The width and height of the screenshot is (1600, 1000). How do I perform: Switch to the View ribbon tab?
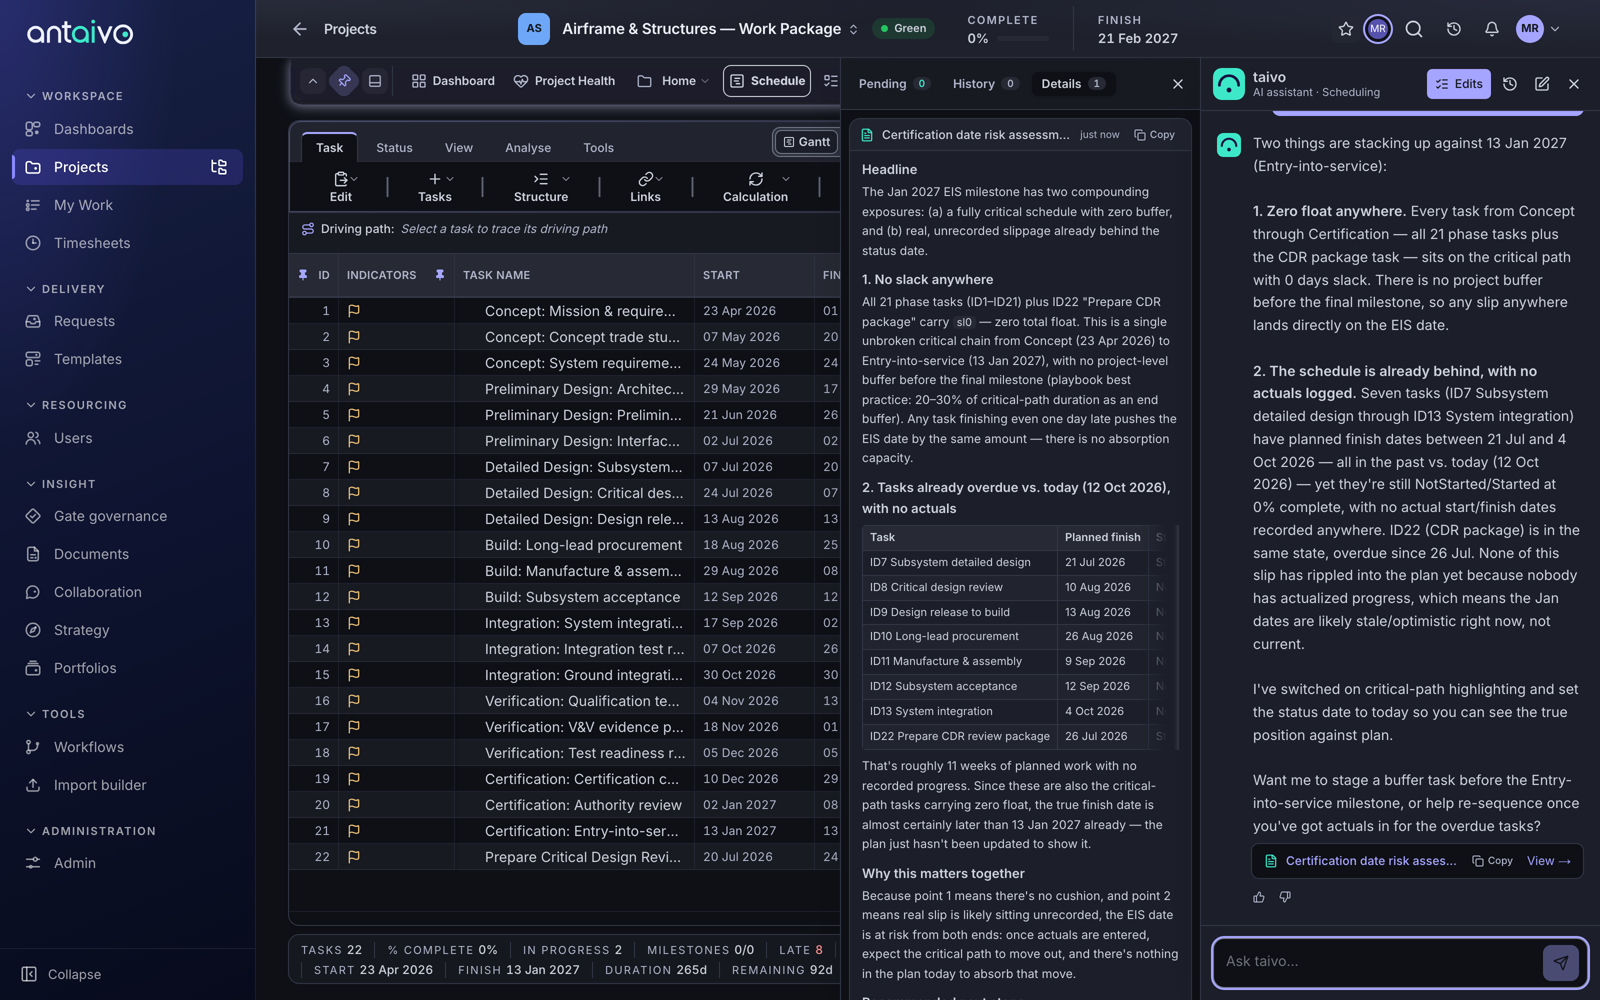point(459,148)
